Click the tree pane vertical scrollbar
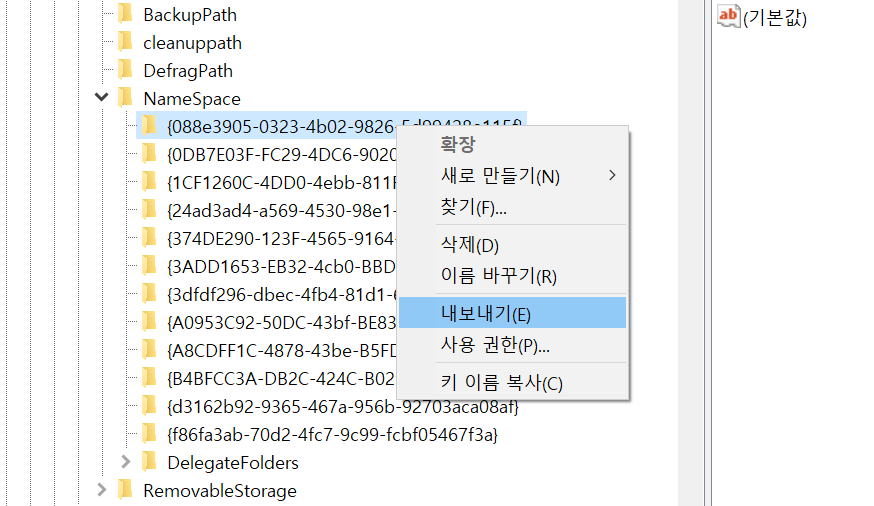 pyautogui.click(x=691, y=253)
